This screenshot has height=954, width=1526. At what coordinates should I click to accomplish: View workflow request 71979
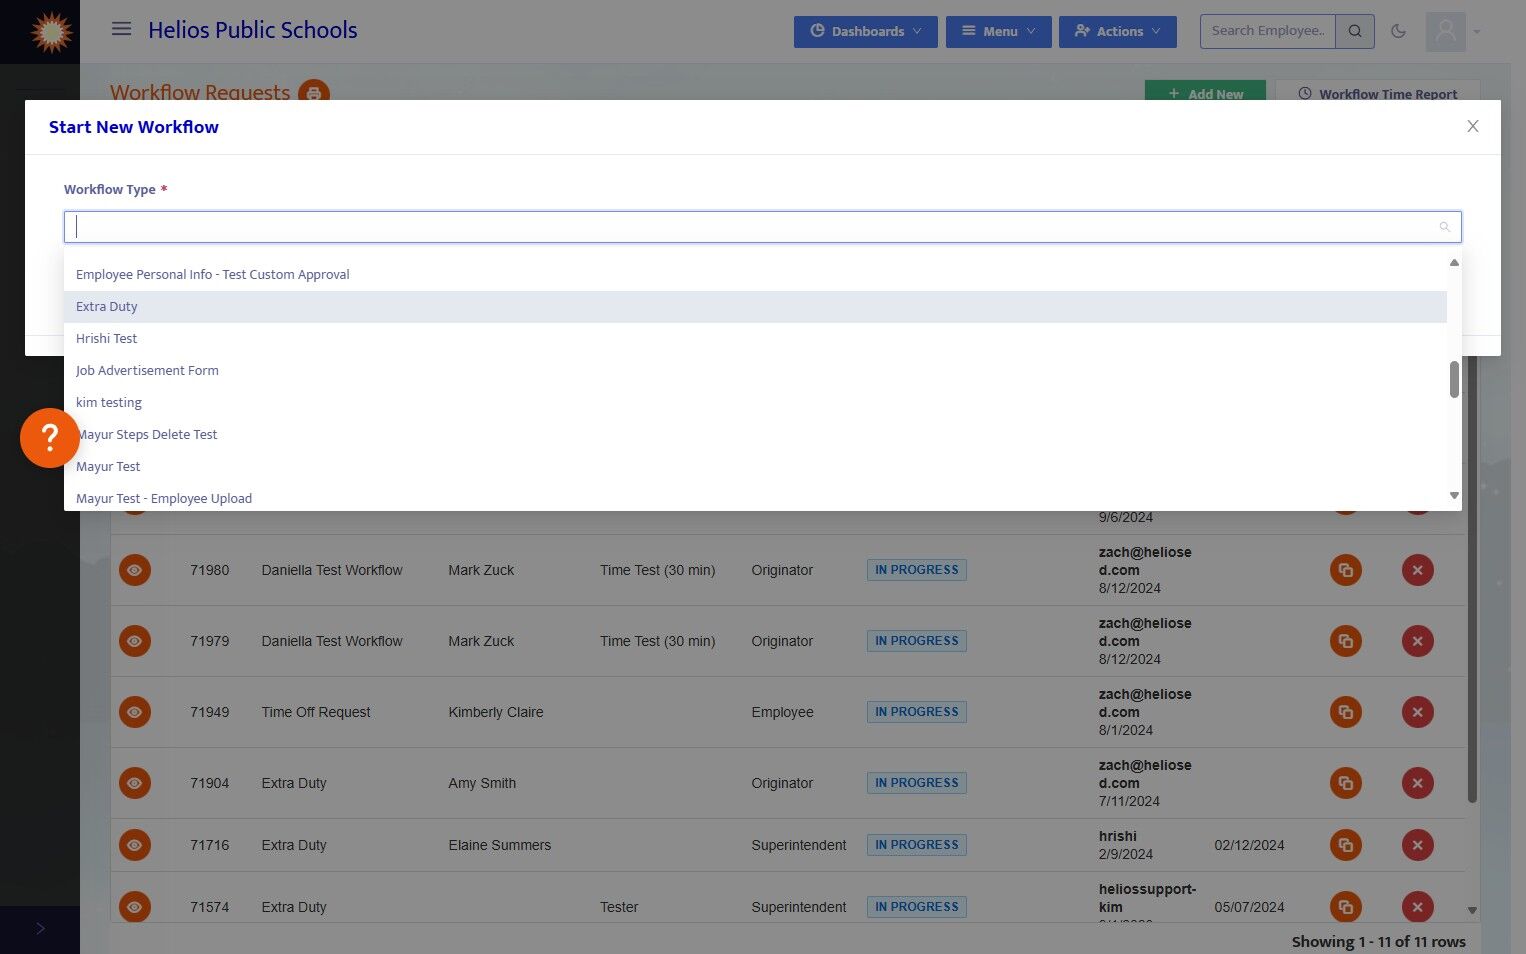(135, 641)
